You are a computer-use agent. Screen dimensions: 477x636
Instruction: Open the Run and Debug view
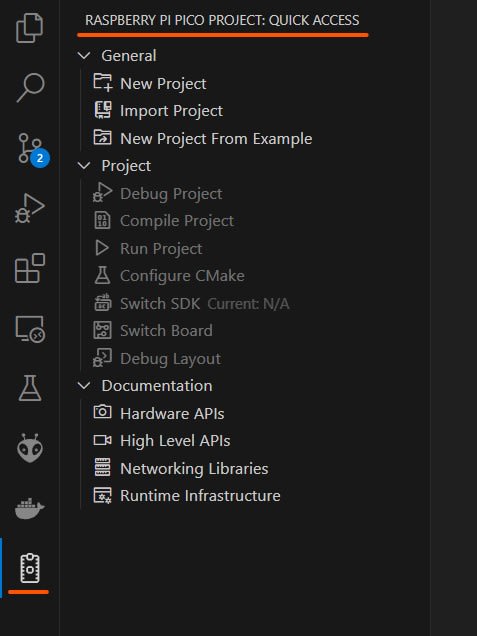pyautogui.click(x=30, y=208)
